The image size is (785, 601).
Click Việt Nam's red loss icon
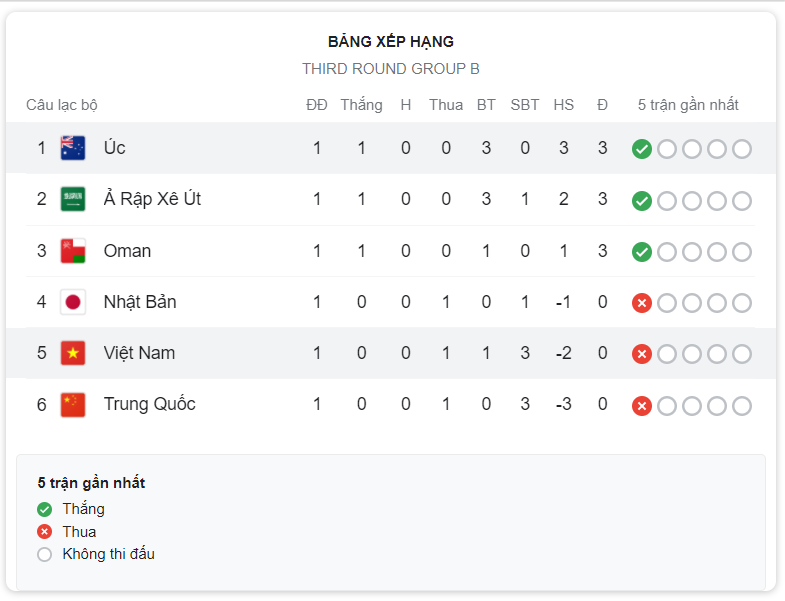(641, 354)
